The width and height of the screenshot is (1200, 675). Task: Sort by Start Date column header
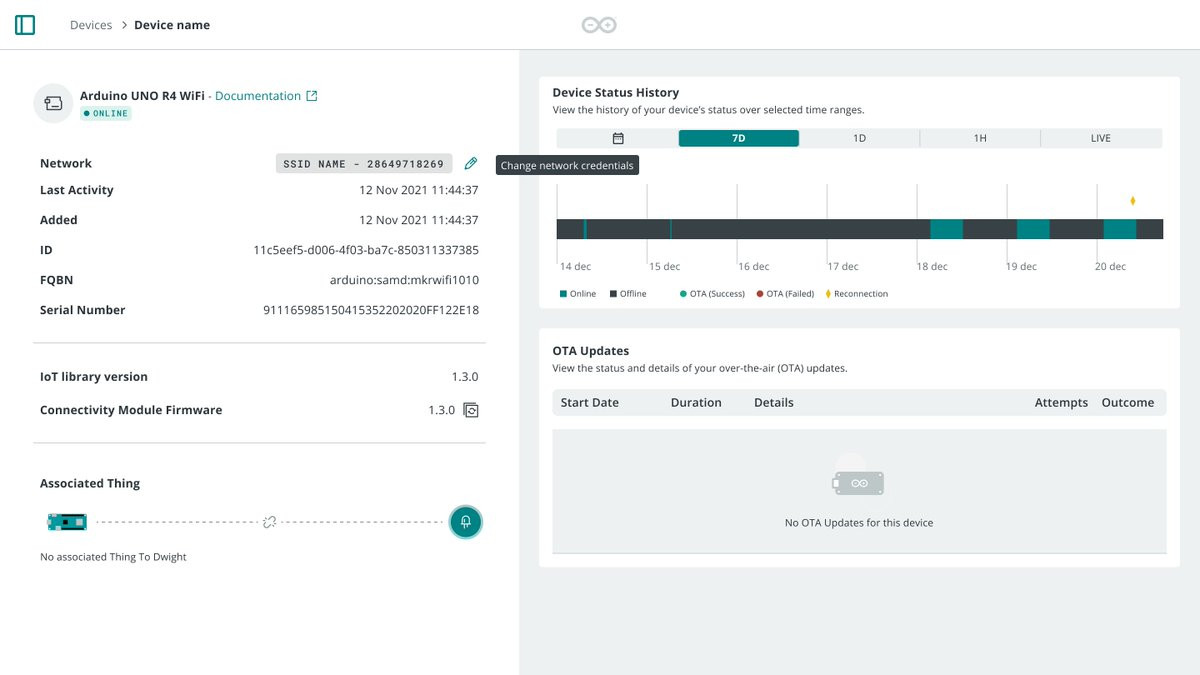590,403
